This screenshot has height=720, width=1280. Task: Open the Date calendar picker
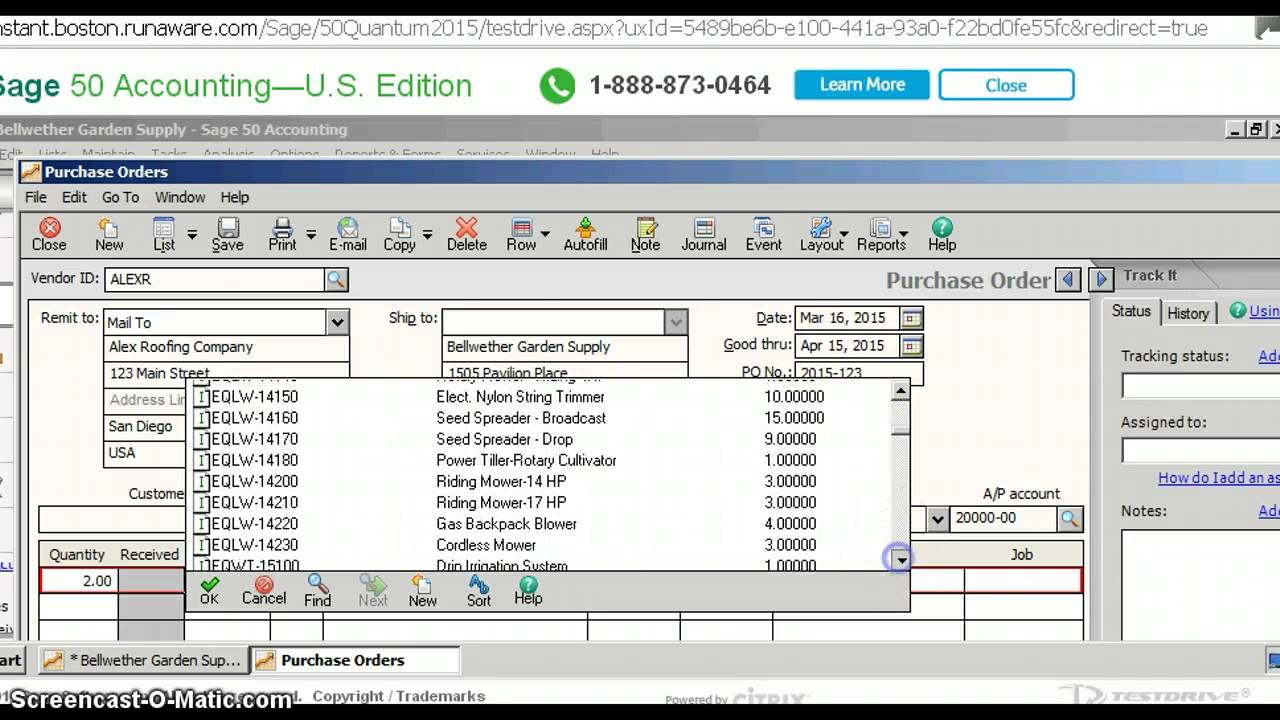911,318
